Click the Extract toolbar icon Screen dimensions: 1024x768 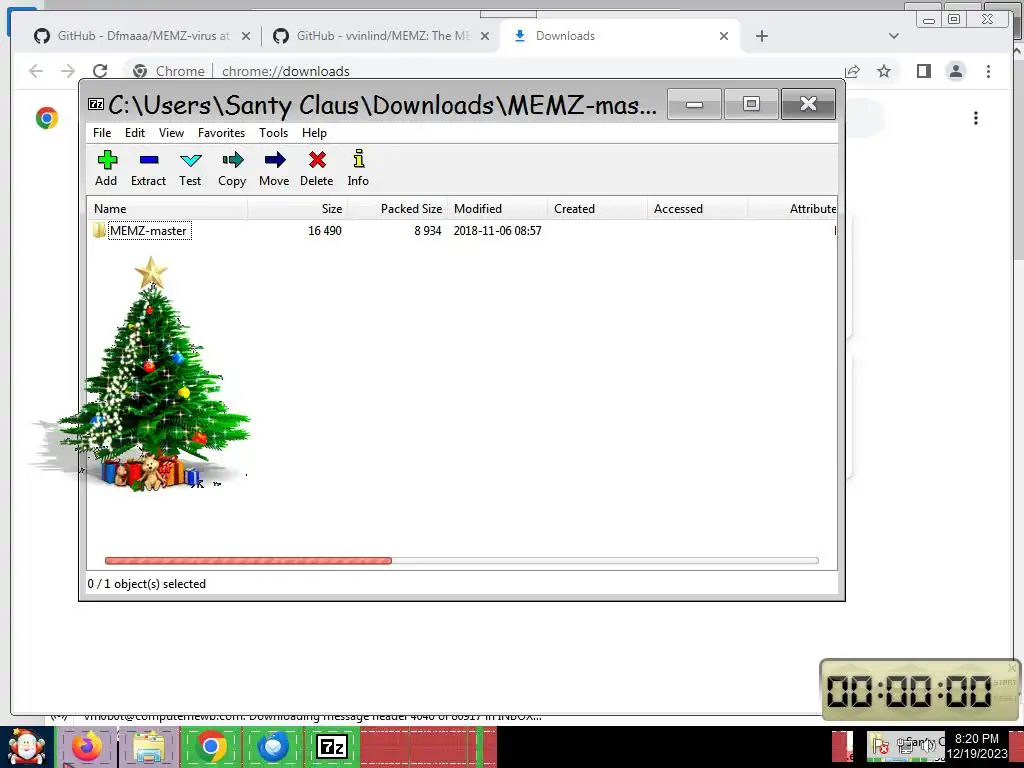pyautogui.click(x=148, y=168)
